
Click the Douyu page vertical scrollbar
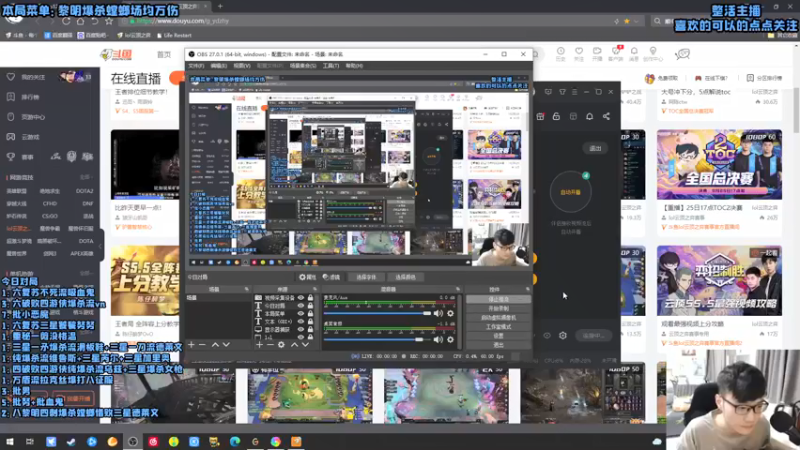click(x=796, y=110)
